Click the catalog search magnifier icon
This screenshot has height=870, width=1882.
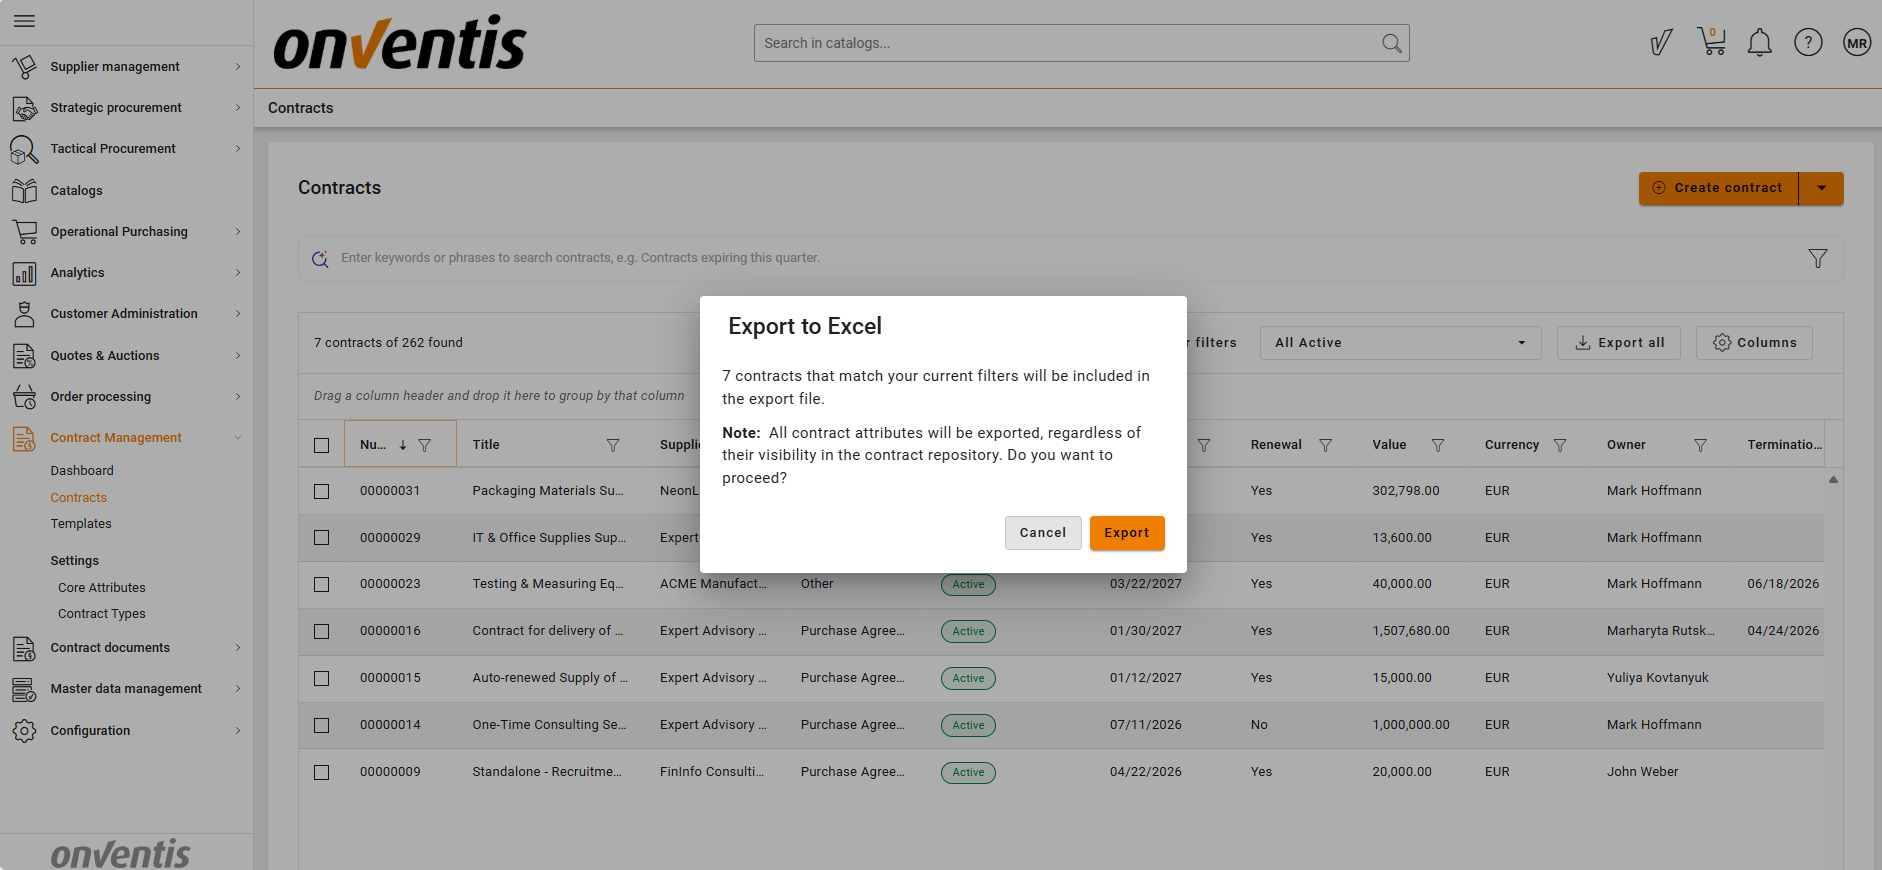[1391, 43]
